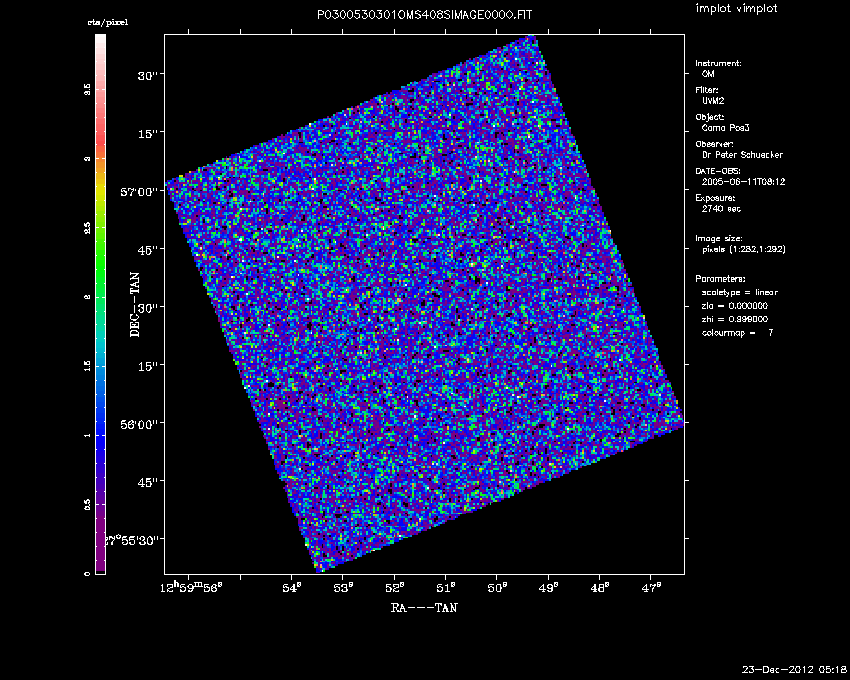This screenshot has height=680, width=850.
Task: Click the center of the rotated sky image
Action: 424,304
